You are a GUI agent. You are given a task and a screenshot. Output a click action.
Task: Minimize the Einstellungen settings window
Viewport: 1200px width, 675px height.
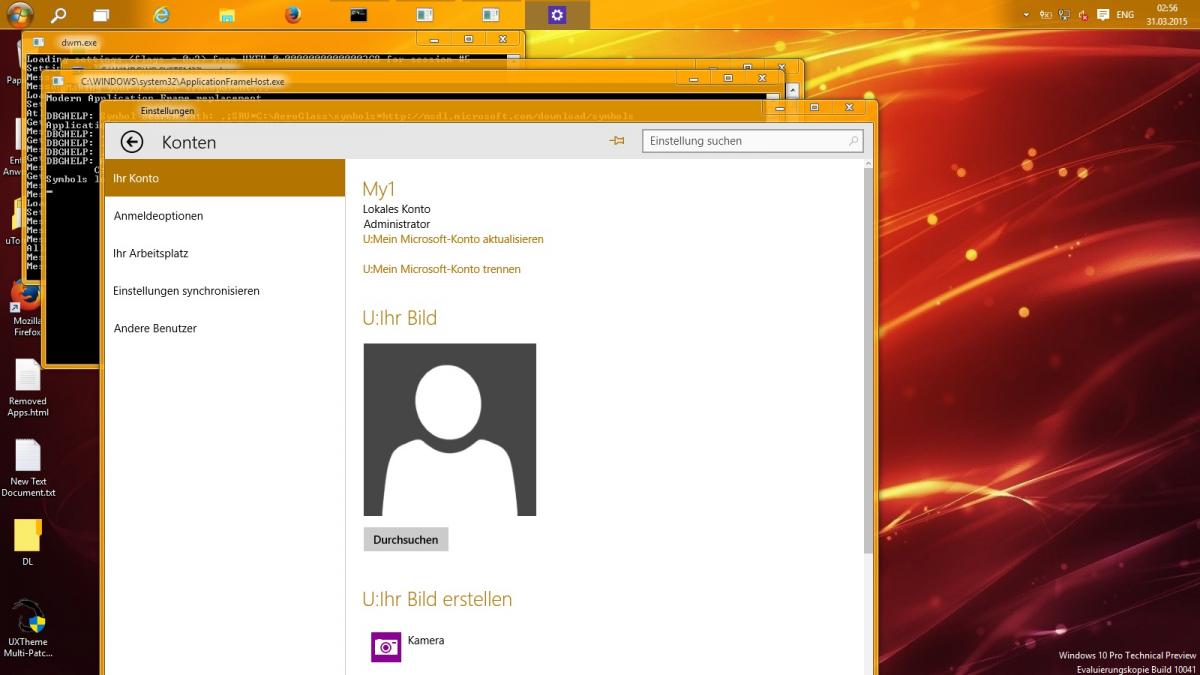[779, 107]
